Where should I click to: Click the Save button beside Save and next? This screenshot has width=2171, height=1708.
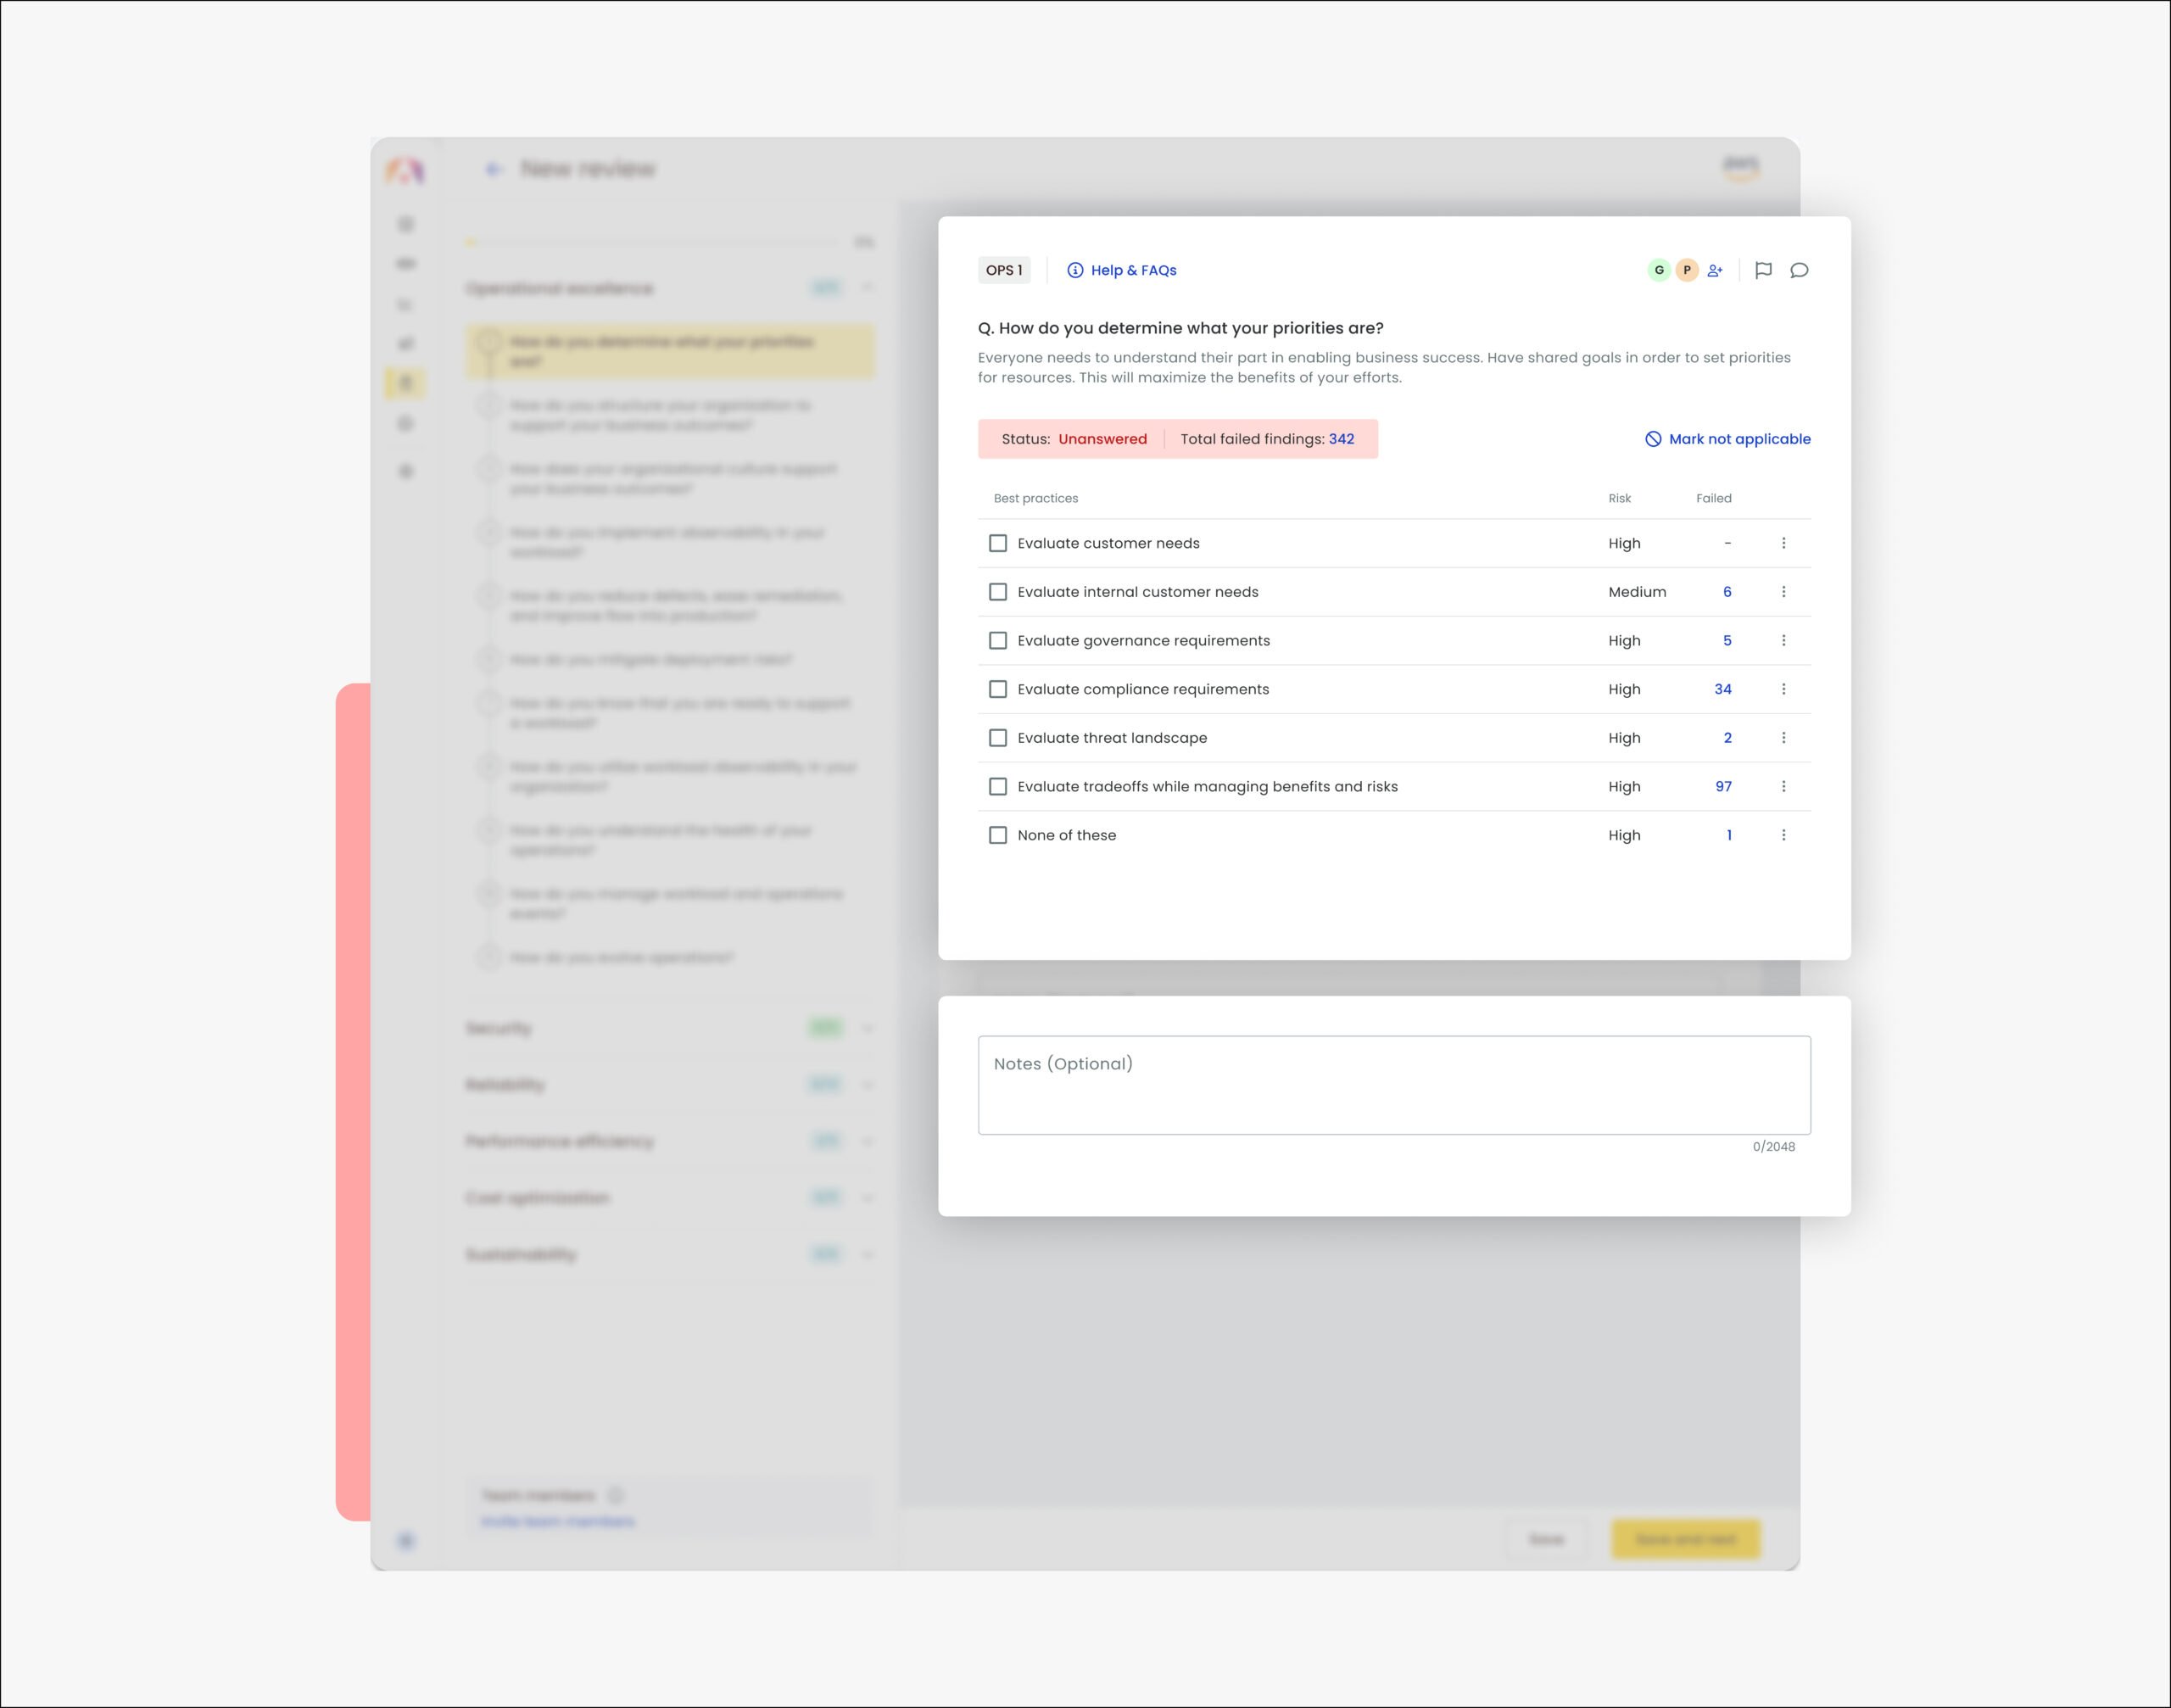(x=1546, y=1539)
